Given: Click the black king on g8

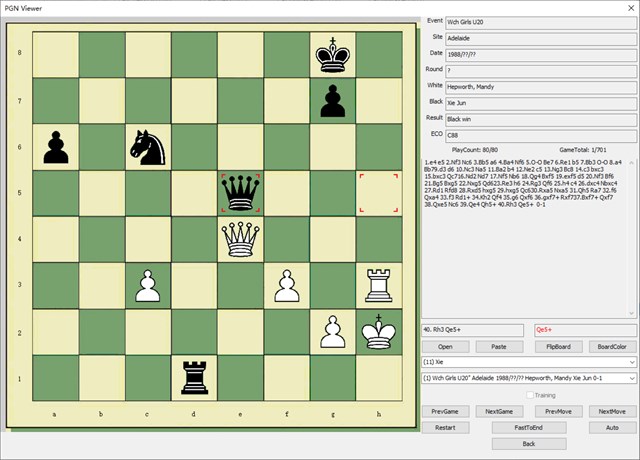Looking at the screenshot, I should click(333, 55).
